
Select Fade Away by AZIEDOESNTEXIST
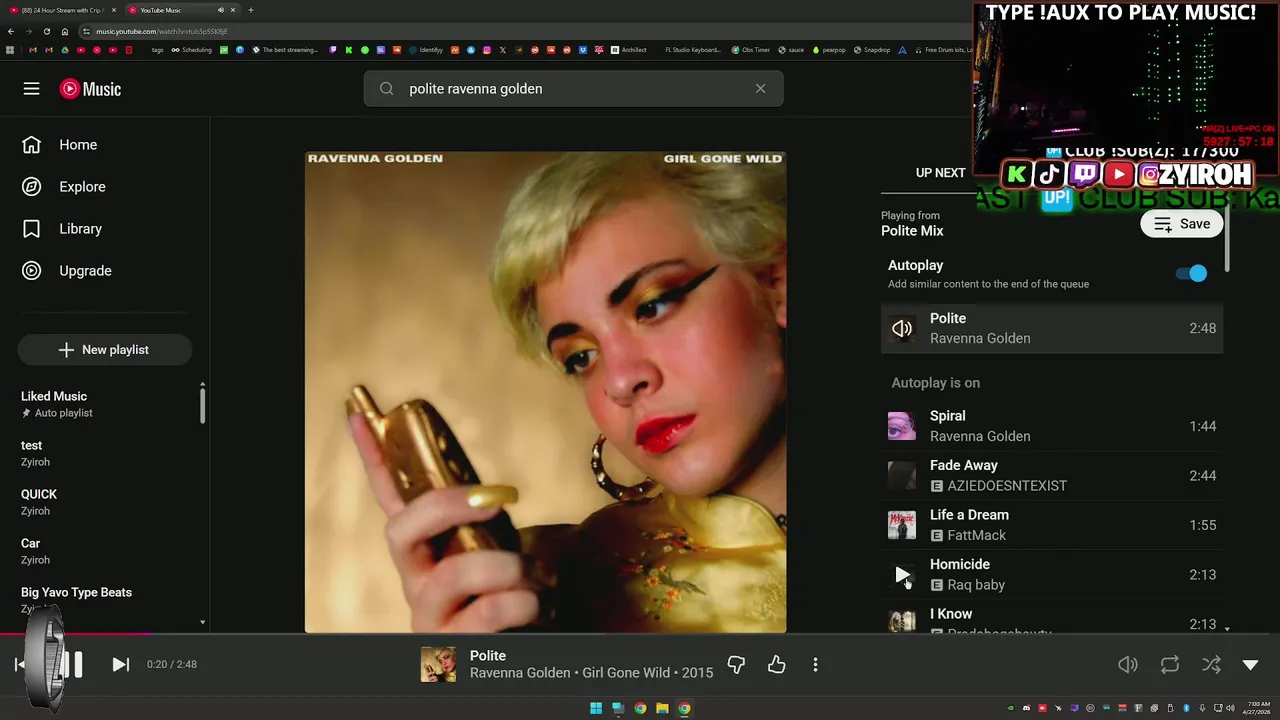[1052, 476]
